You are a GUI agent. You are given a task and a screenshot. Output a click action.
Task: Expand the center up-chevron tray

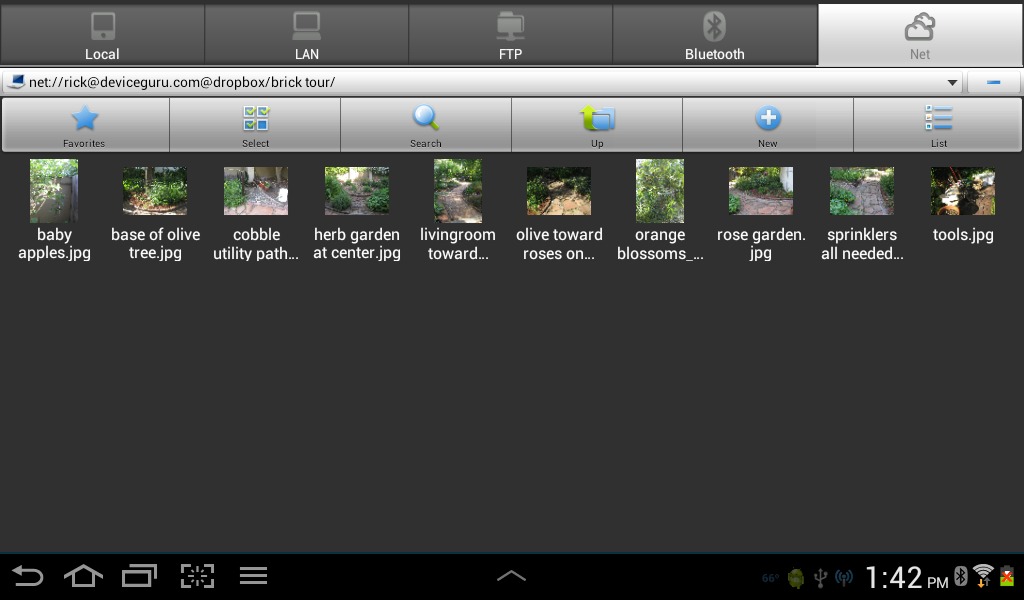click(x=511, y=576)
